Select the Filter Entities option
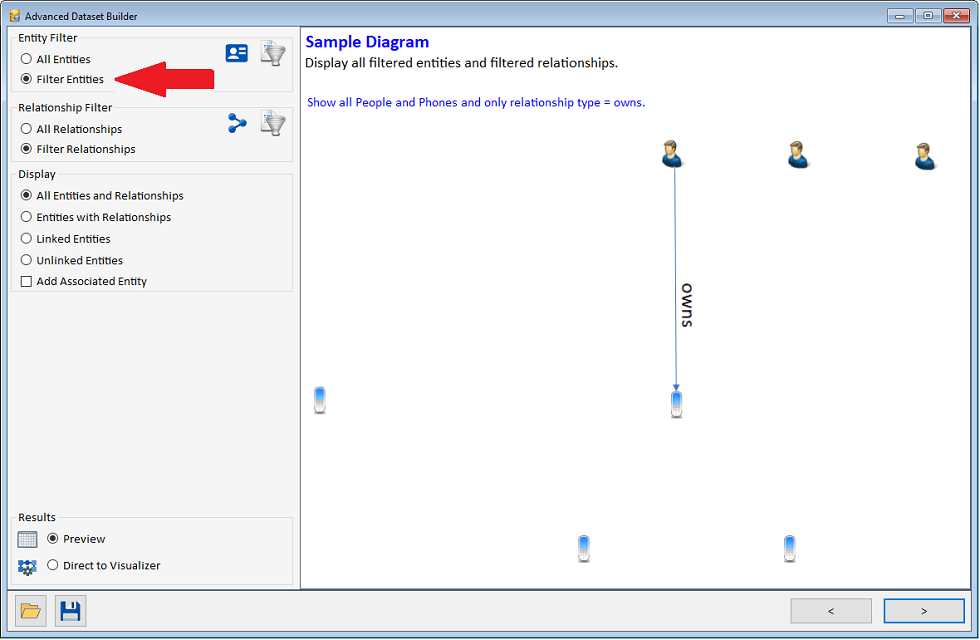The height and width of the screenshot is (640, 980). pos(26,79)
